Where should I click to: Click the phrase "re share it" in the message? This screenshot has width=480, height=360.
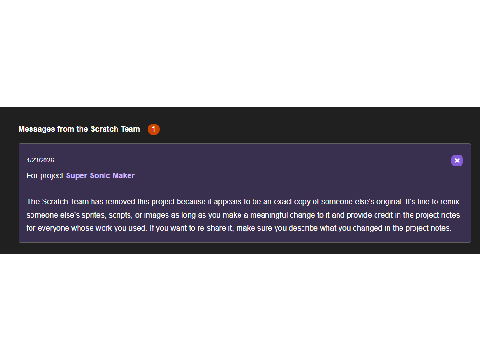216,228
